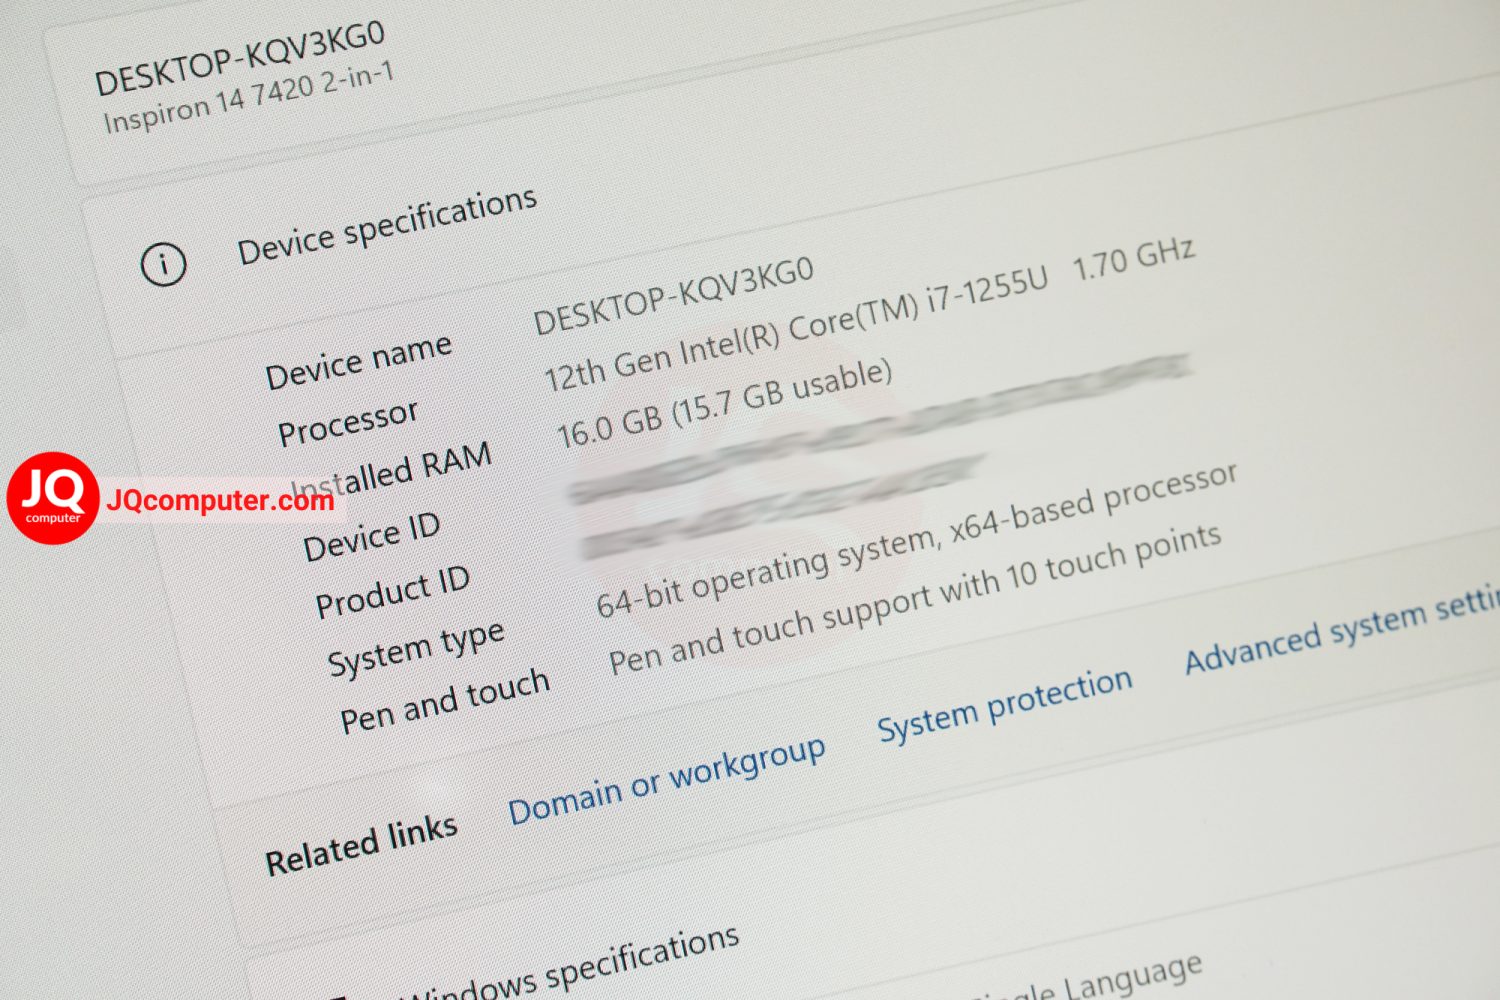
Task: Click the 64-bit operating system value
Action: point(917,541)
